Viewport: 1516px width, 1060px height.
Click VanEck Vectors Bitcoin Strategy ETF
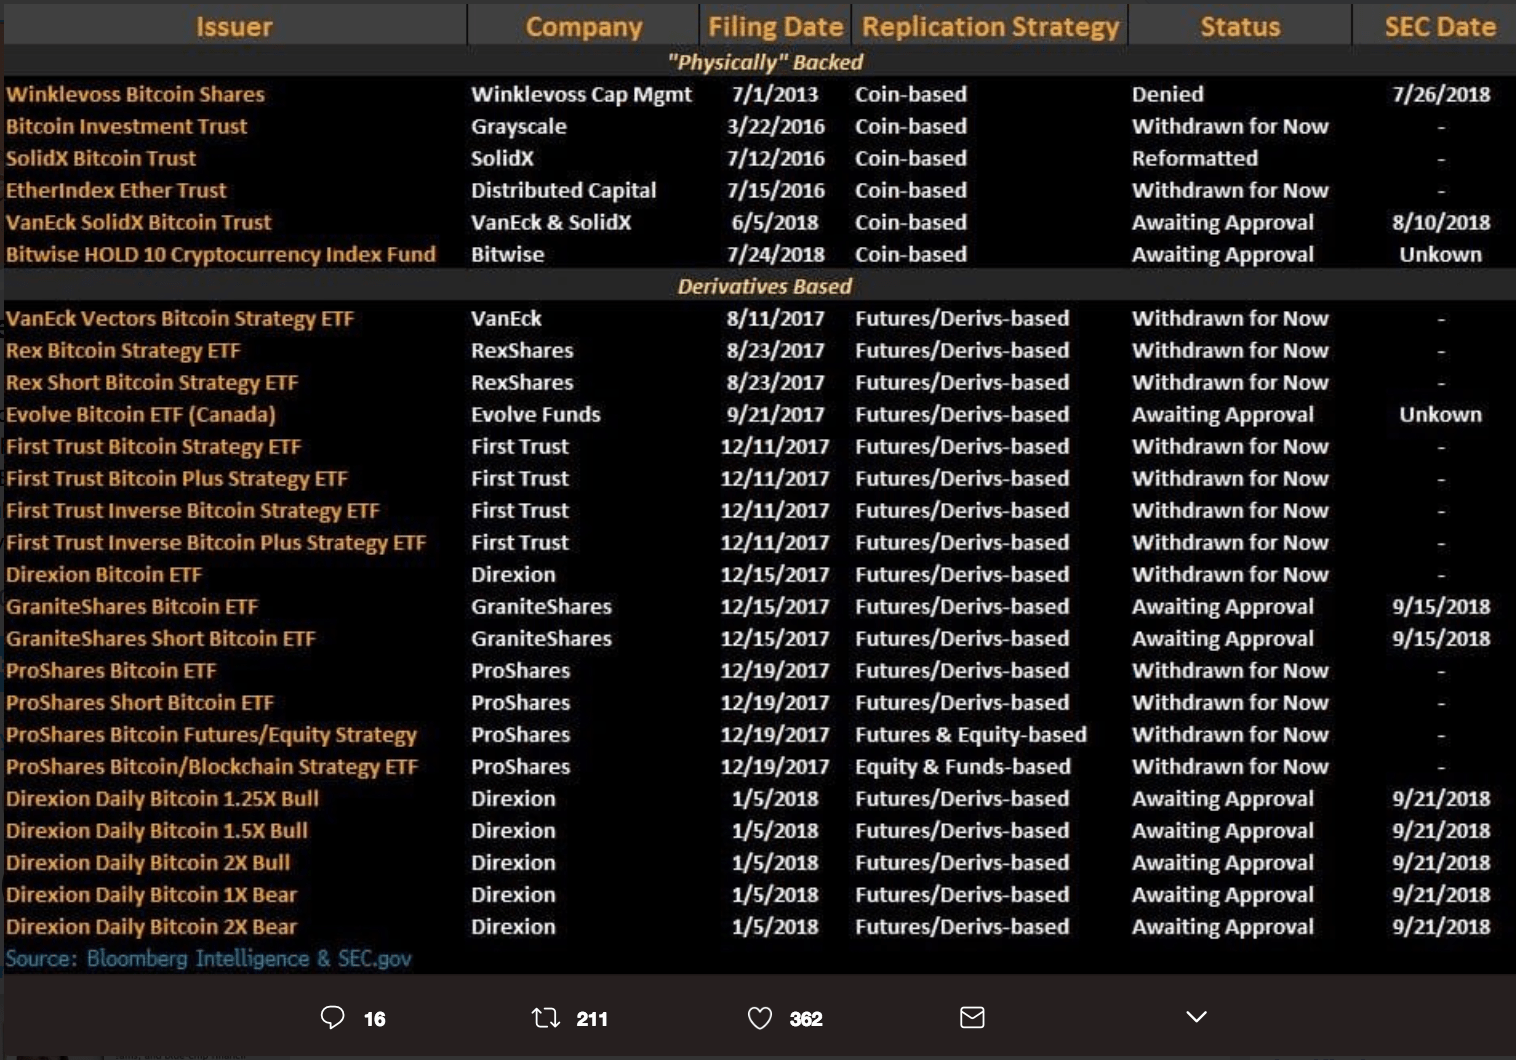180,318
